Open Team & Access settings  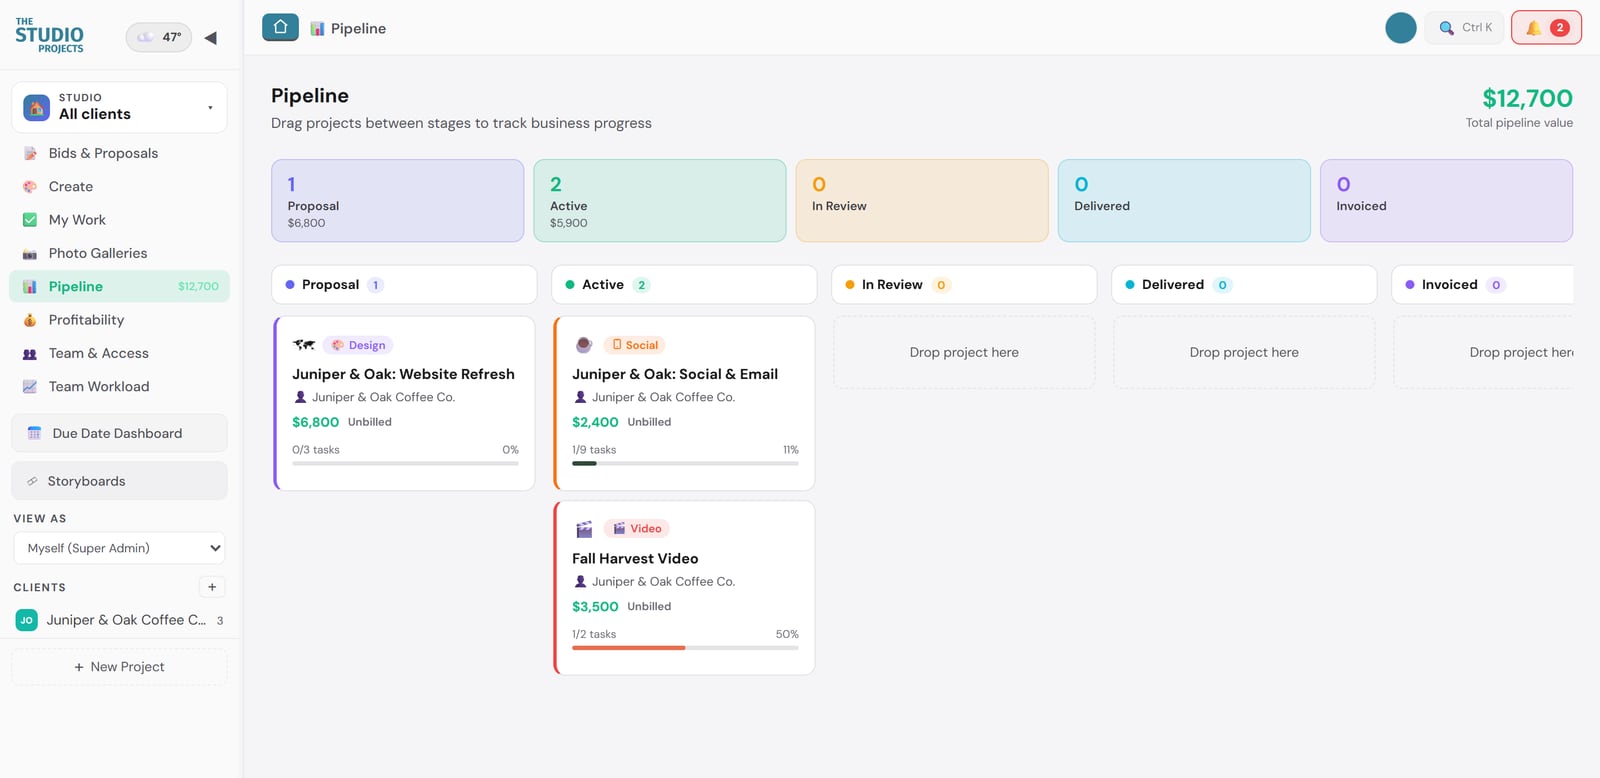(119, 353)
